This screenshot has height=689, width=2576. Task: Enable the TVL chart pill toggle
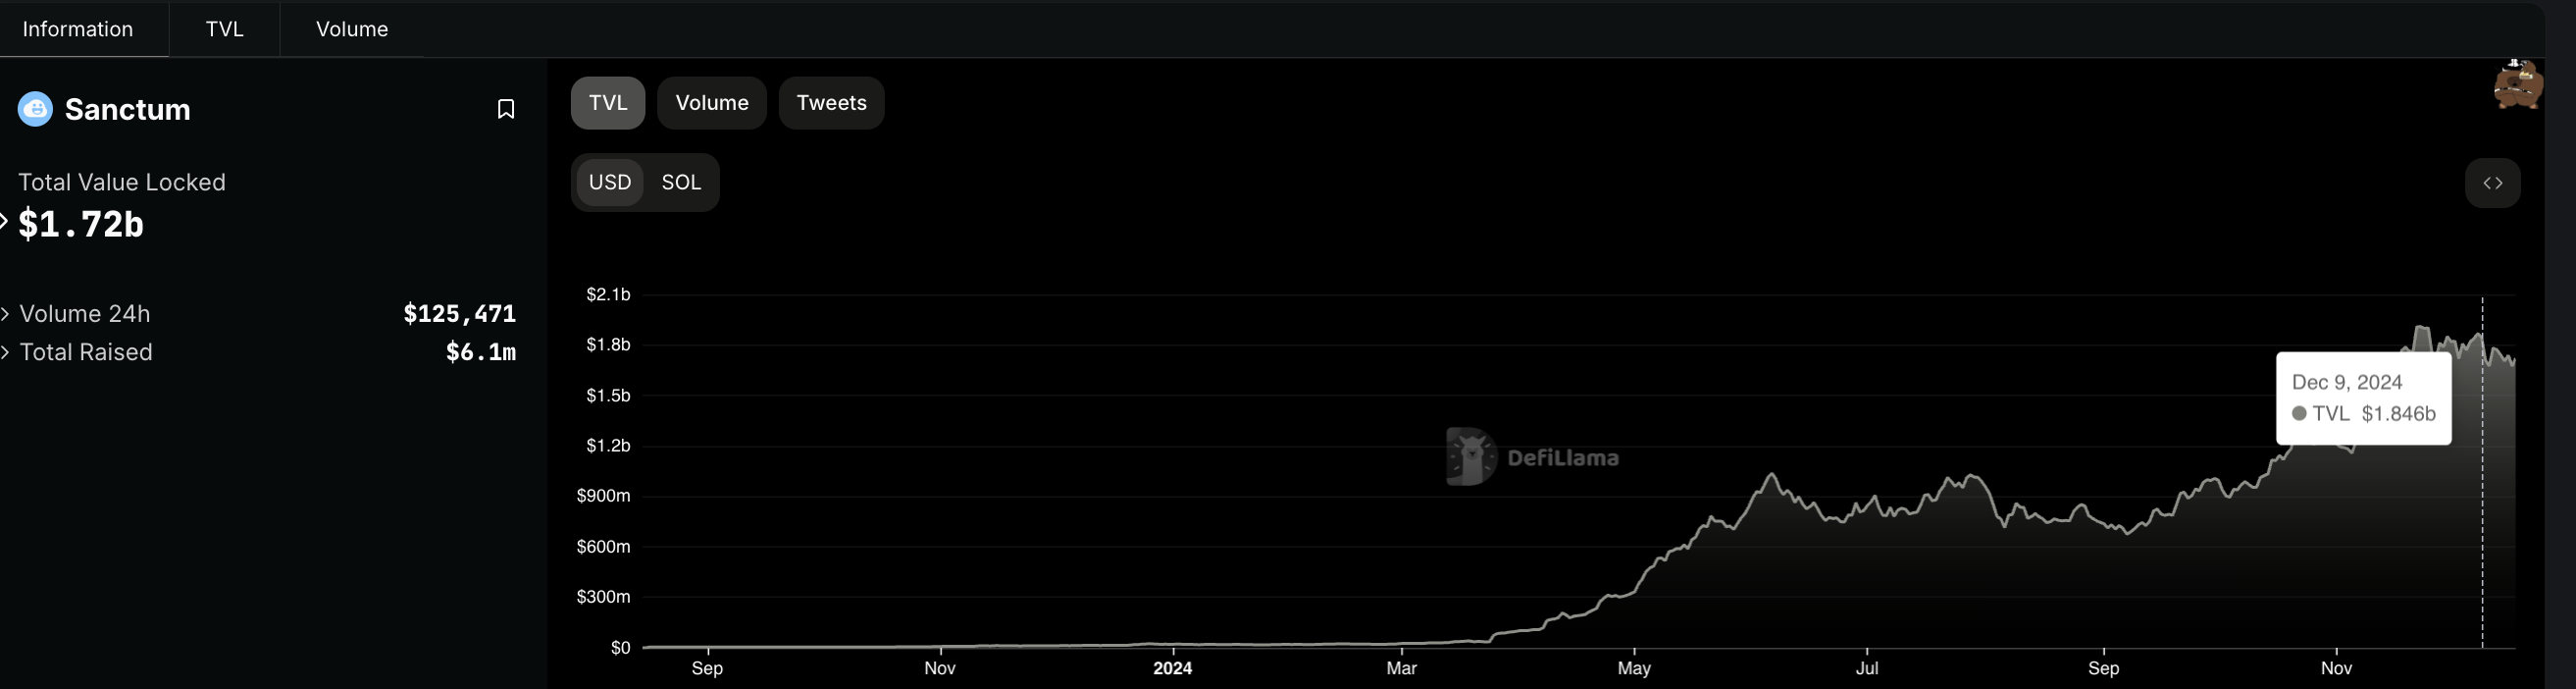tap(607, 103)
